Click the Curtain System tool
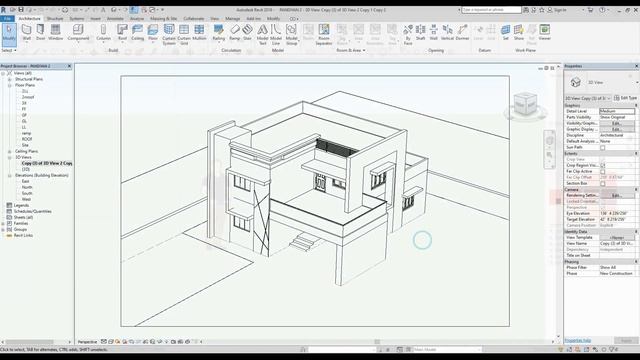Viewport: 640px width, 360px height. click(169, 34)
